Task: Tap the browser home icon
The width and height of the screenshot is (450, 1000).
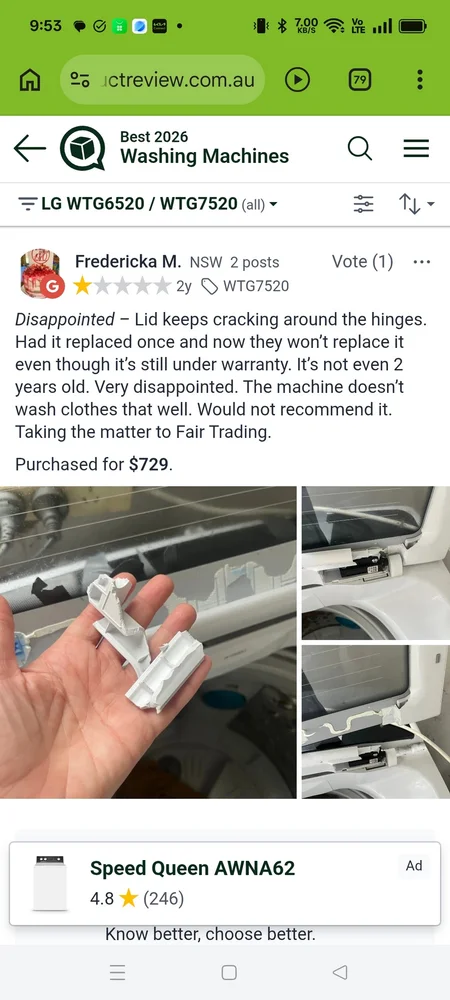Action: pyautogui.click(x=30, y=80)
